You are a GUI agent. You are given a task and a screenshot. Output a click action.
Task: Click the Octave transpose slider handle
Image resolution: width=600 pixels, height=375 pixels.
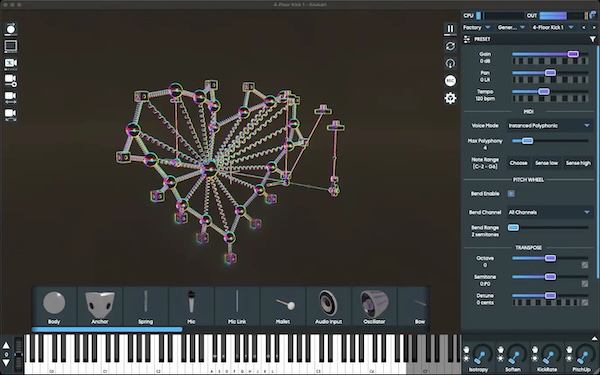(x=550, y=258)
